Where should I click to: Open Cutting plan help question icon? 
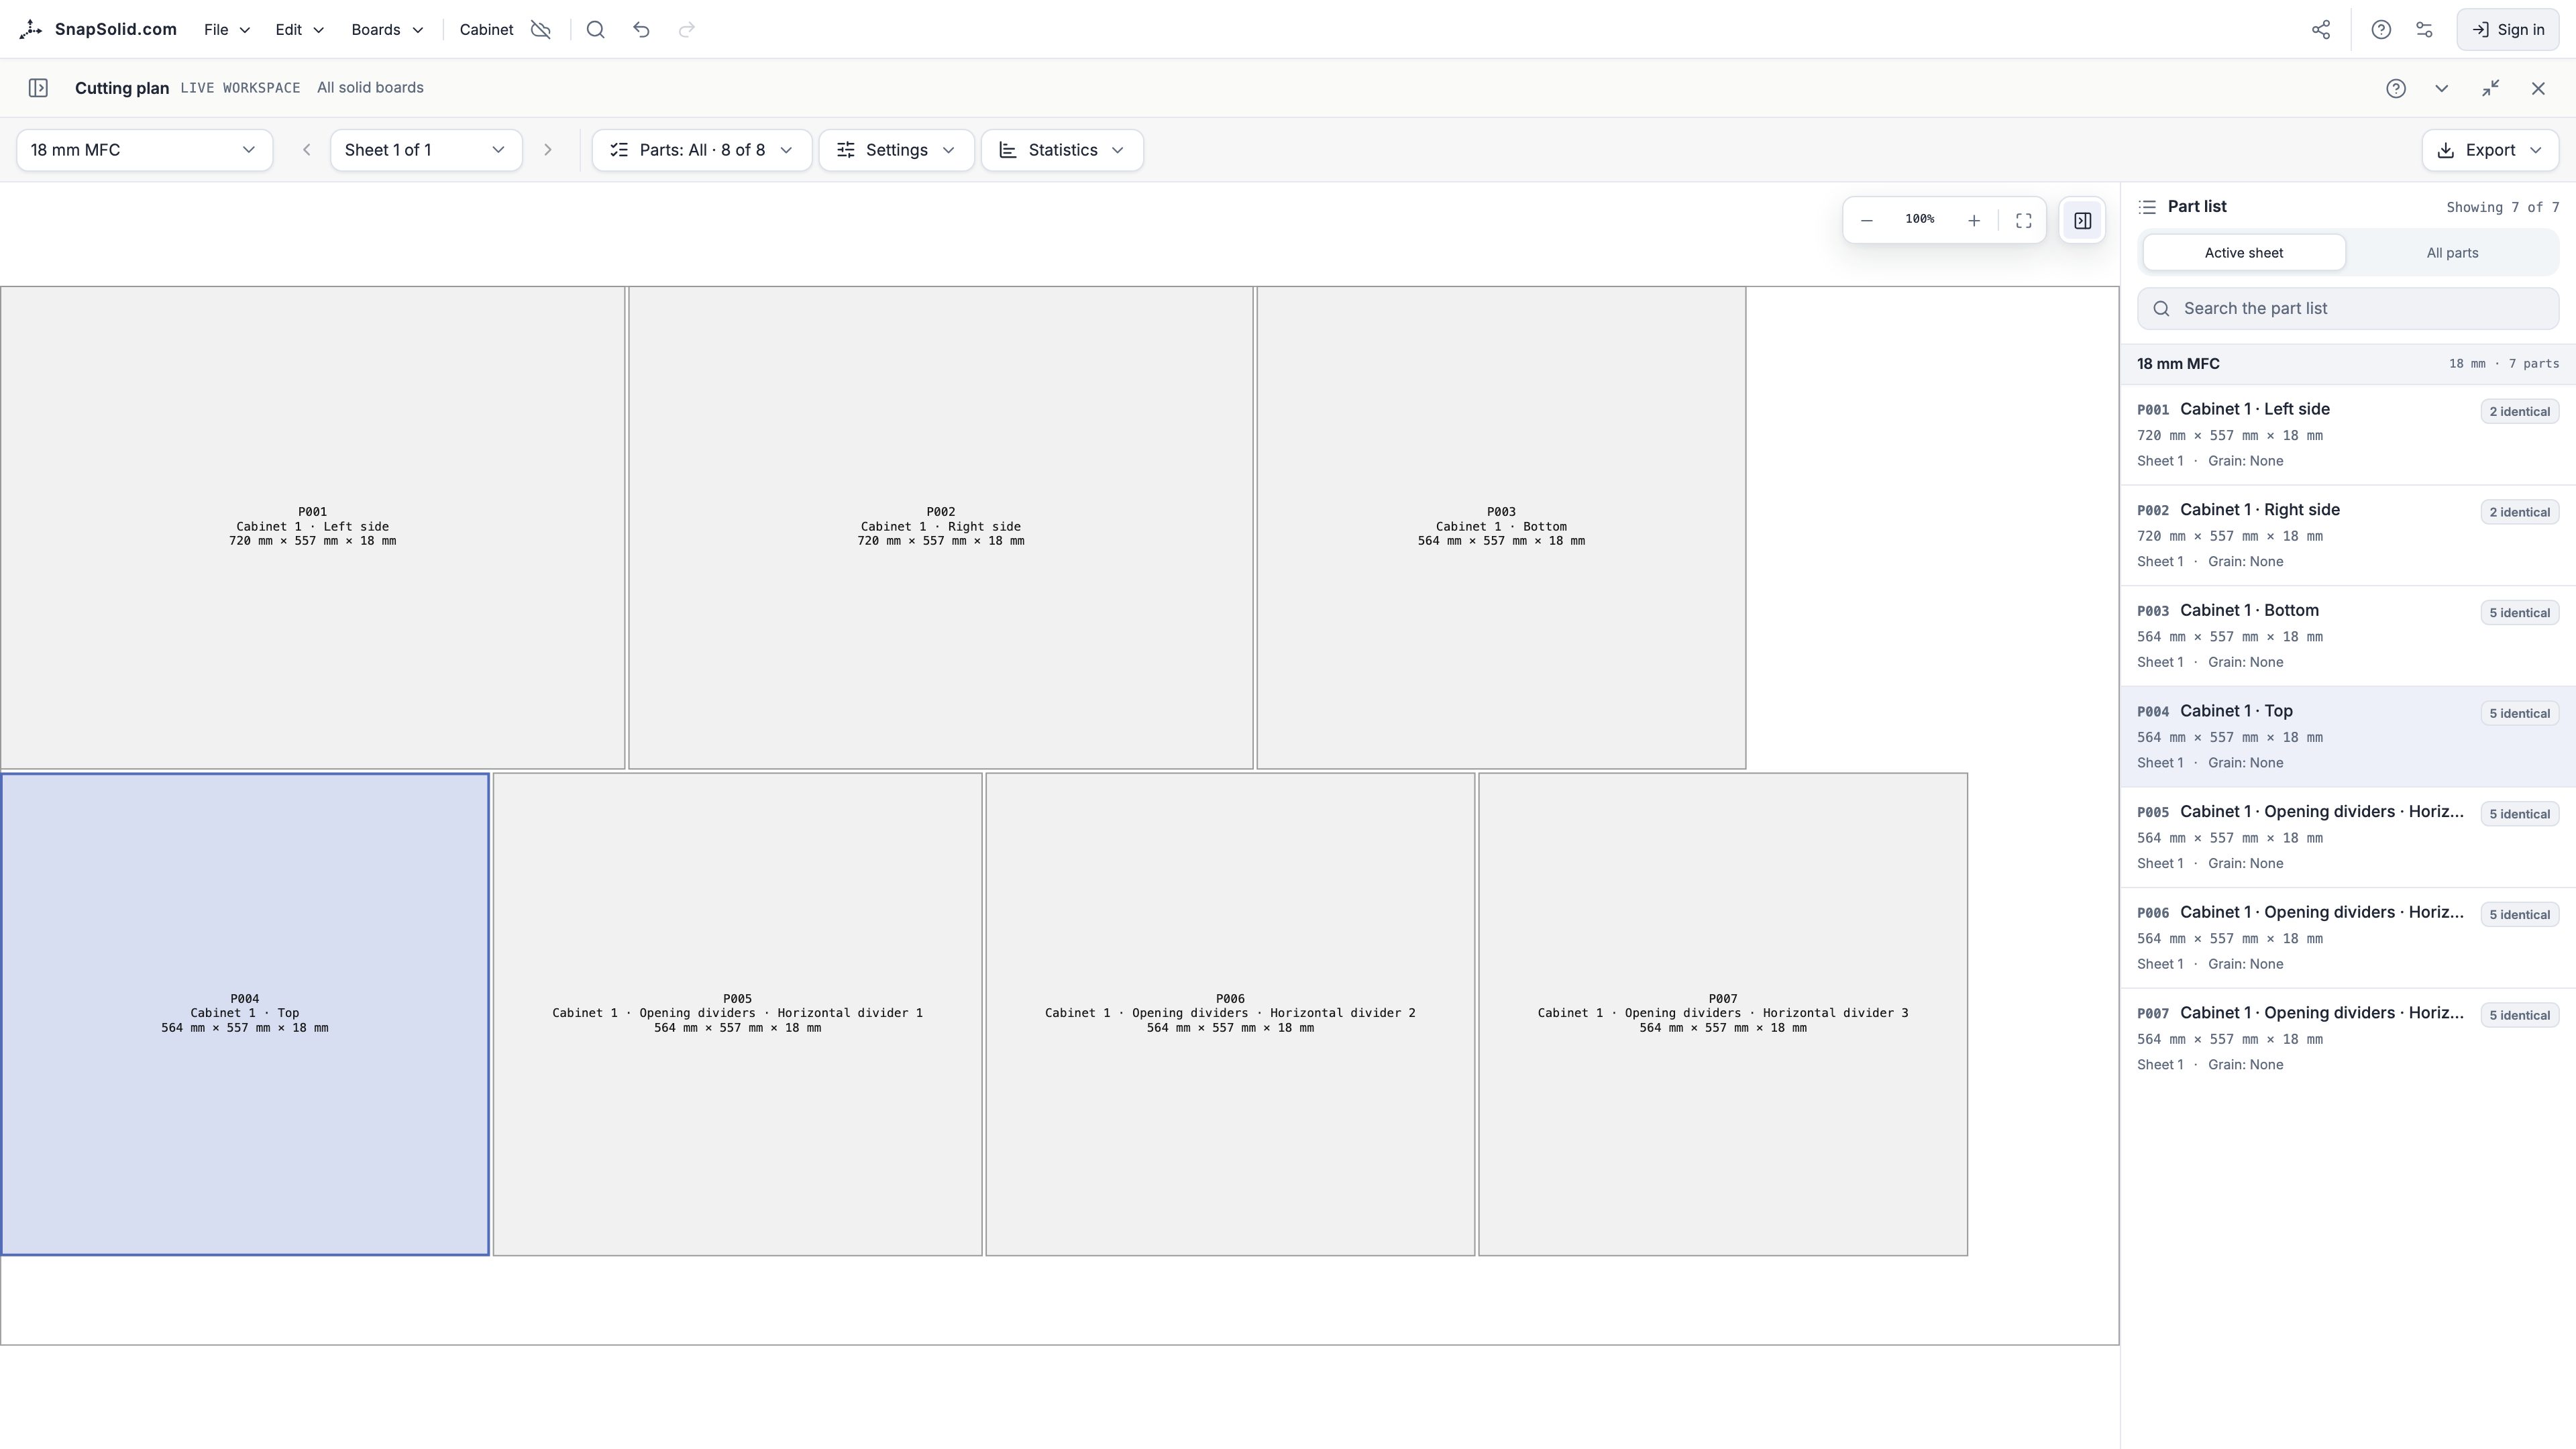tap(2396, 88)
